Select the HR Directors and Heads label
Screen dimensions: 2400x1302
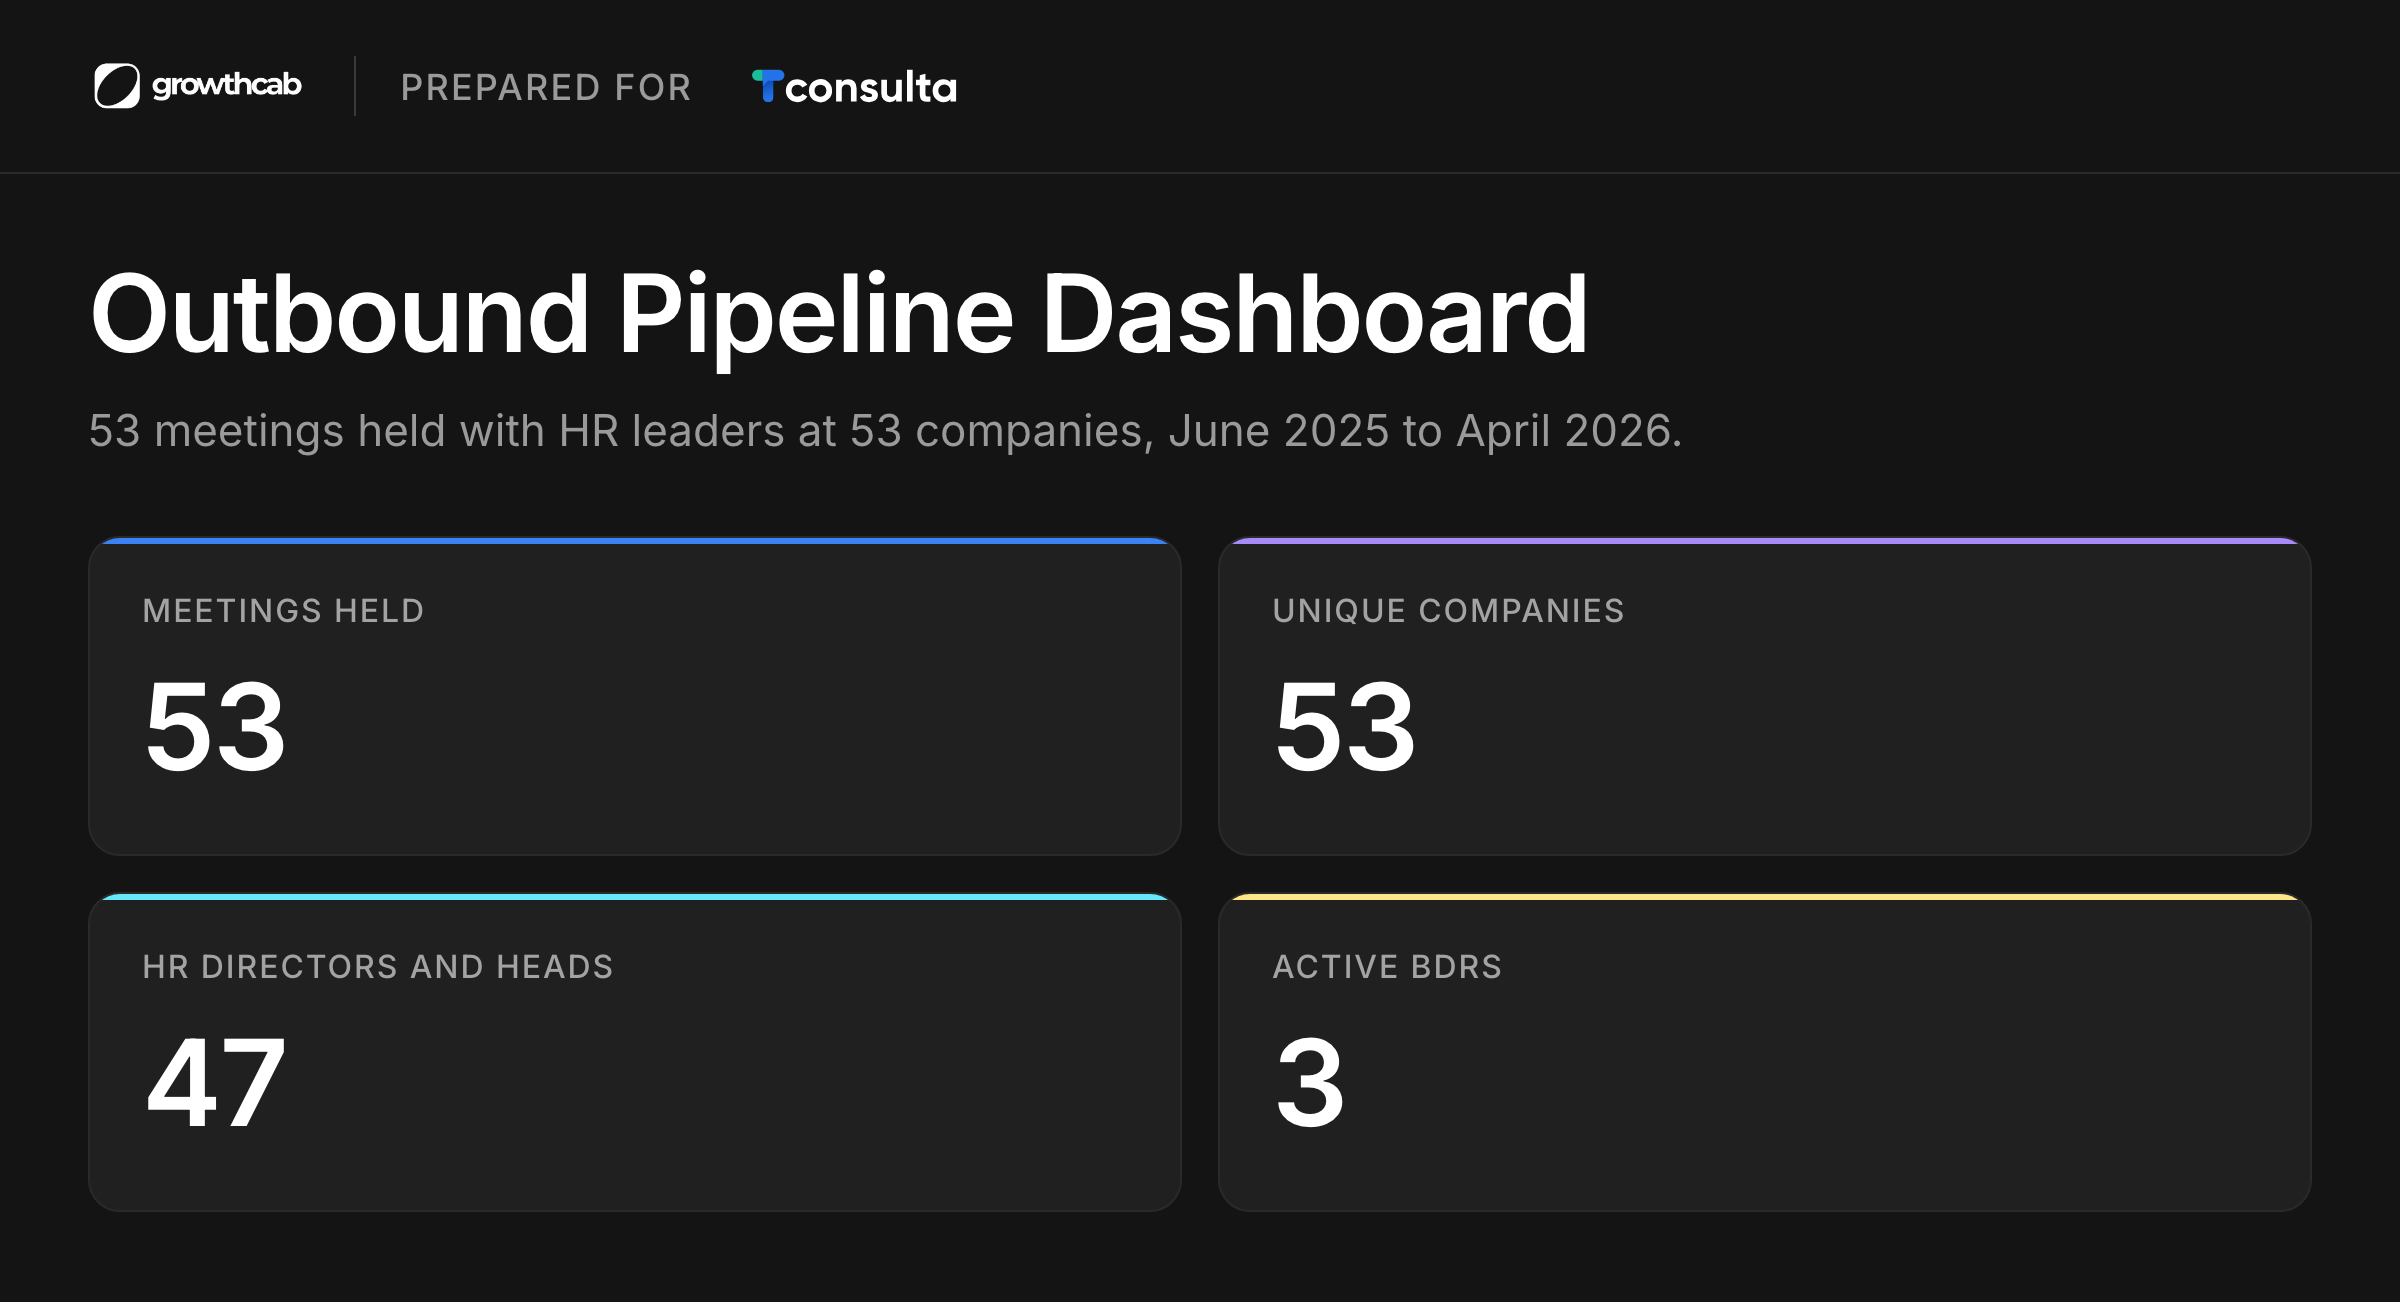[x=378, y=967]
